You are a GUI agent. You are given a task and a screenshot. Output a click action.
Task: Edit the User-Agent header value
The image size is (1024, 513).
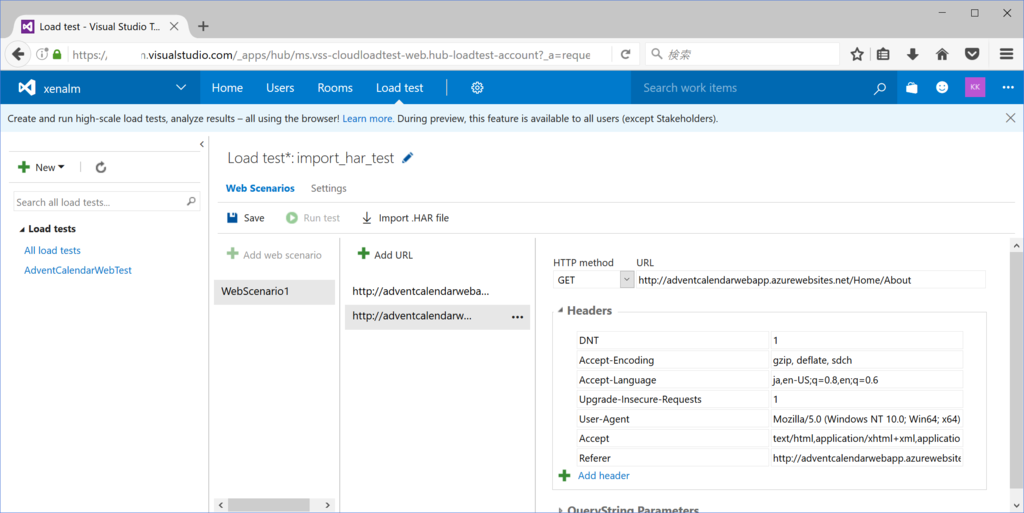coord(866,418)
